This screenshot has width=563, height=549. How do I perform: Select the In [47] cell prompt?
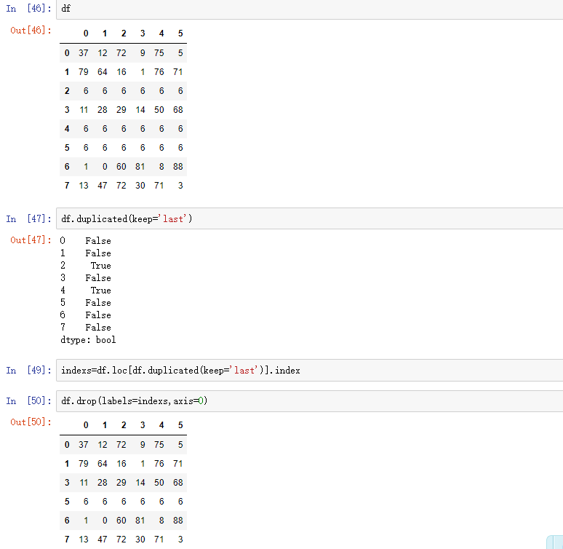point(29,218)
